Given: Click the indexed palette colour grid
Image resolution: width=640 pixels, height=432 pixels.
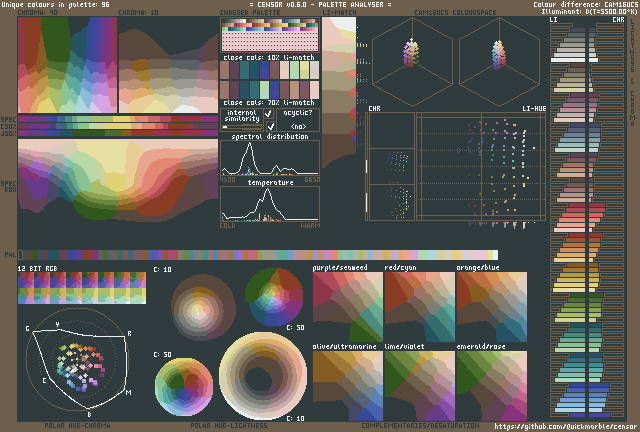Looking at the screenshot, I should 270,37.
